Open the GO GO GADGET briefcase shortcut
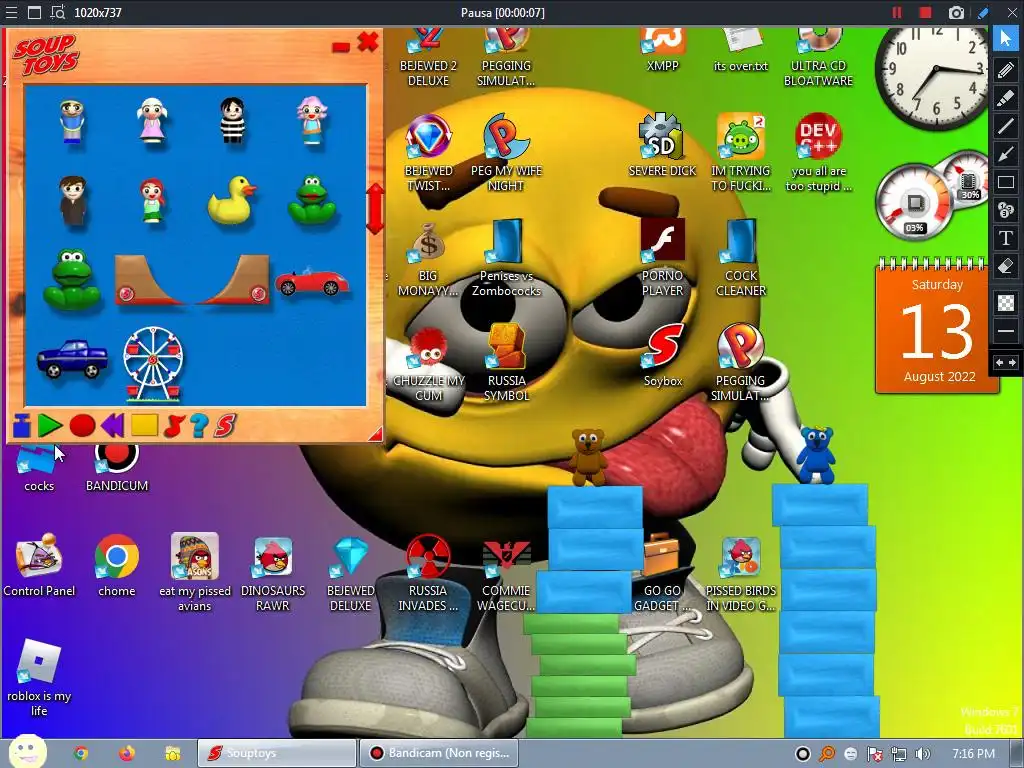Viewport: 1024px width, 768px height. pyautogui.click(x=662, y=573)
